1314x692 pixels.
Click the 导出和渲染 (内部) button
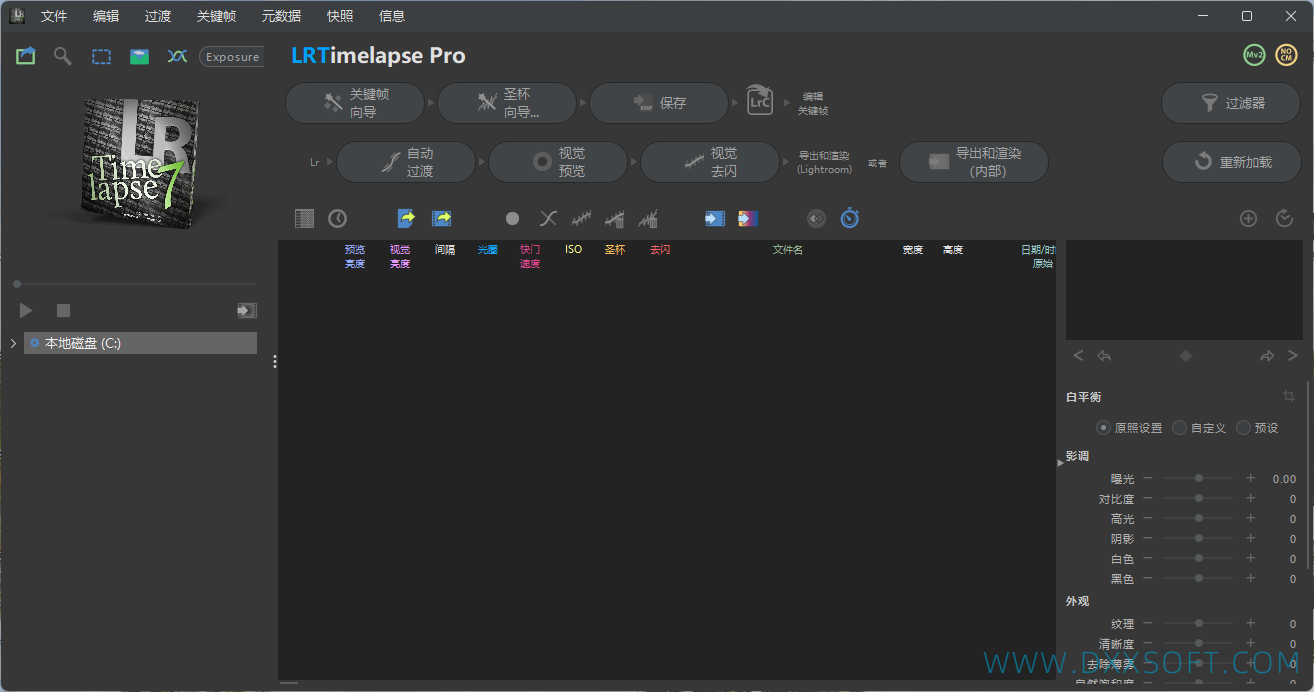coord(974,162)
